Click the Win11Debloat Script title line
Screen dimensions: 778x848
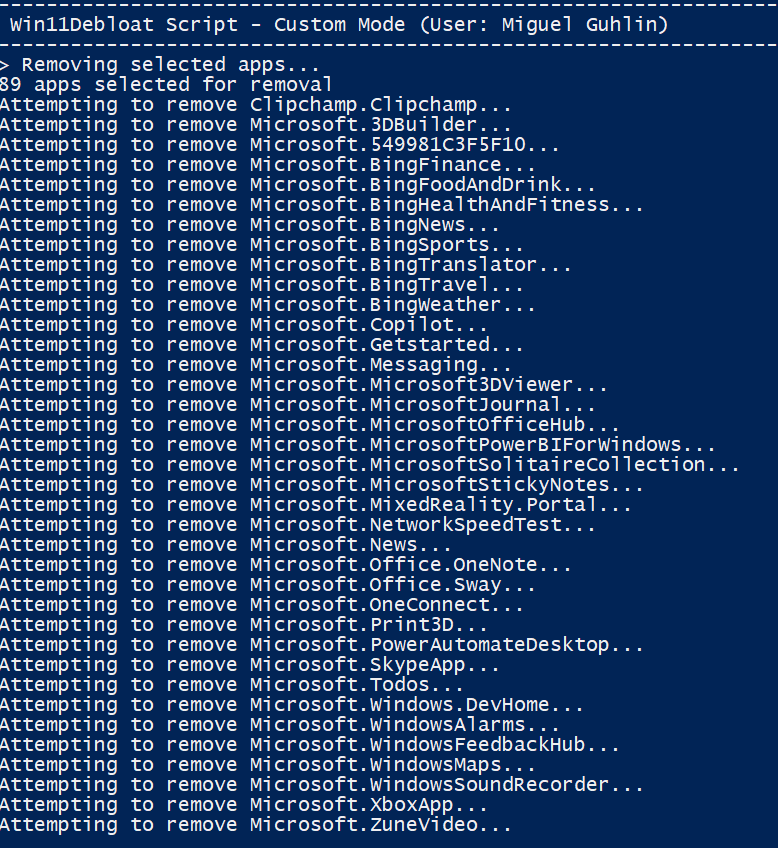(x=339, y=25)
